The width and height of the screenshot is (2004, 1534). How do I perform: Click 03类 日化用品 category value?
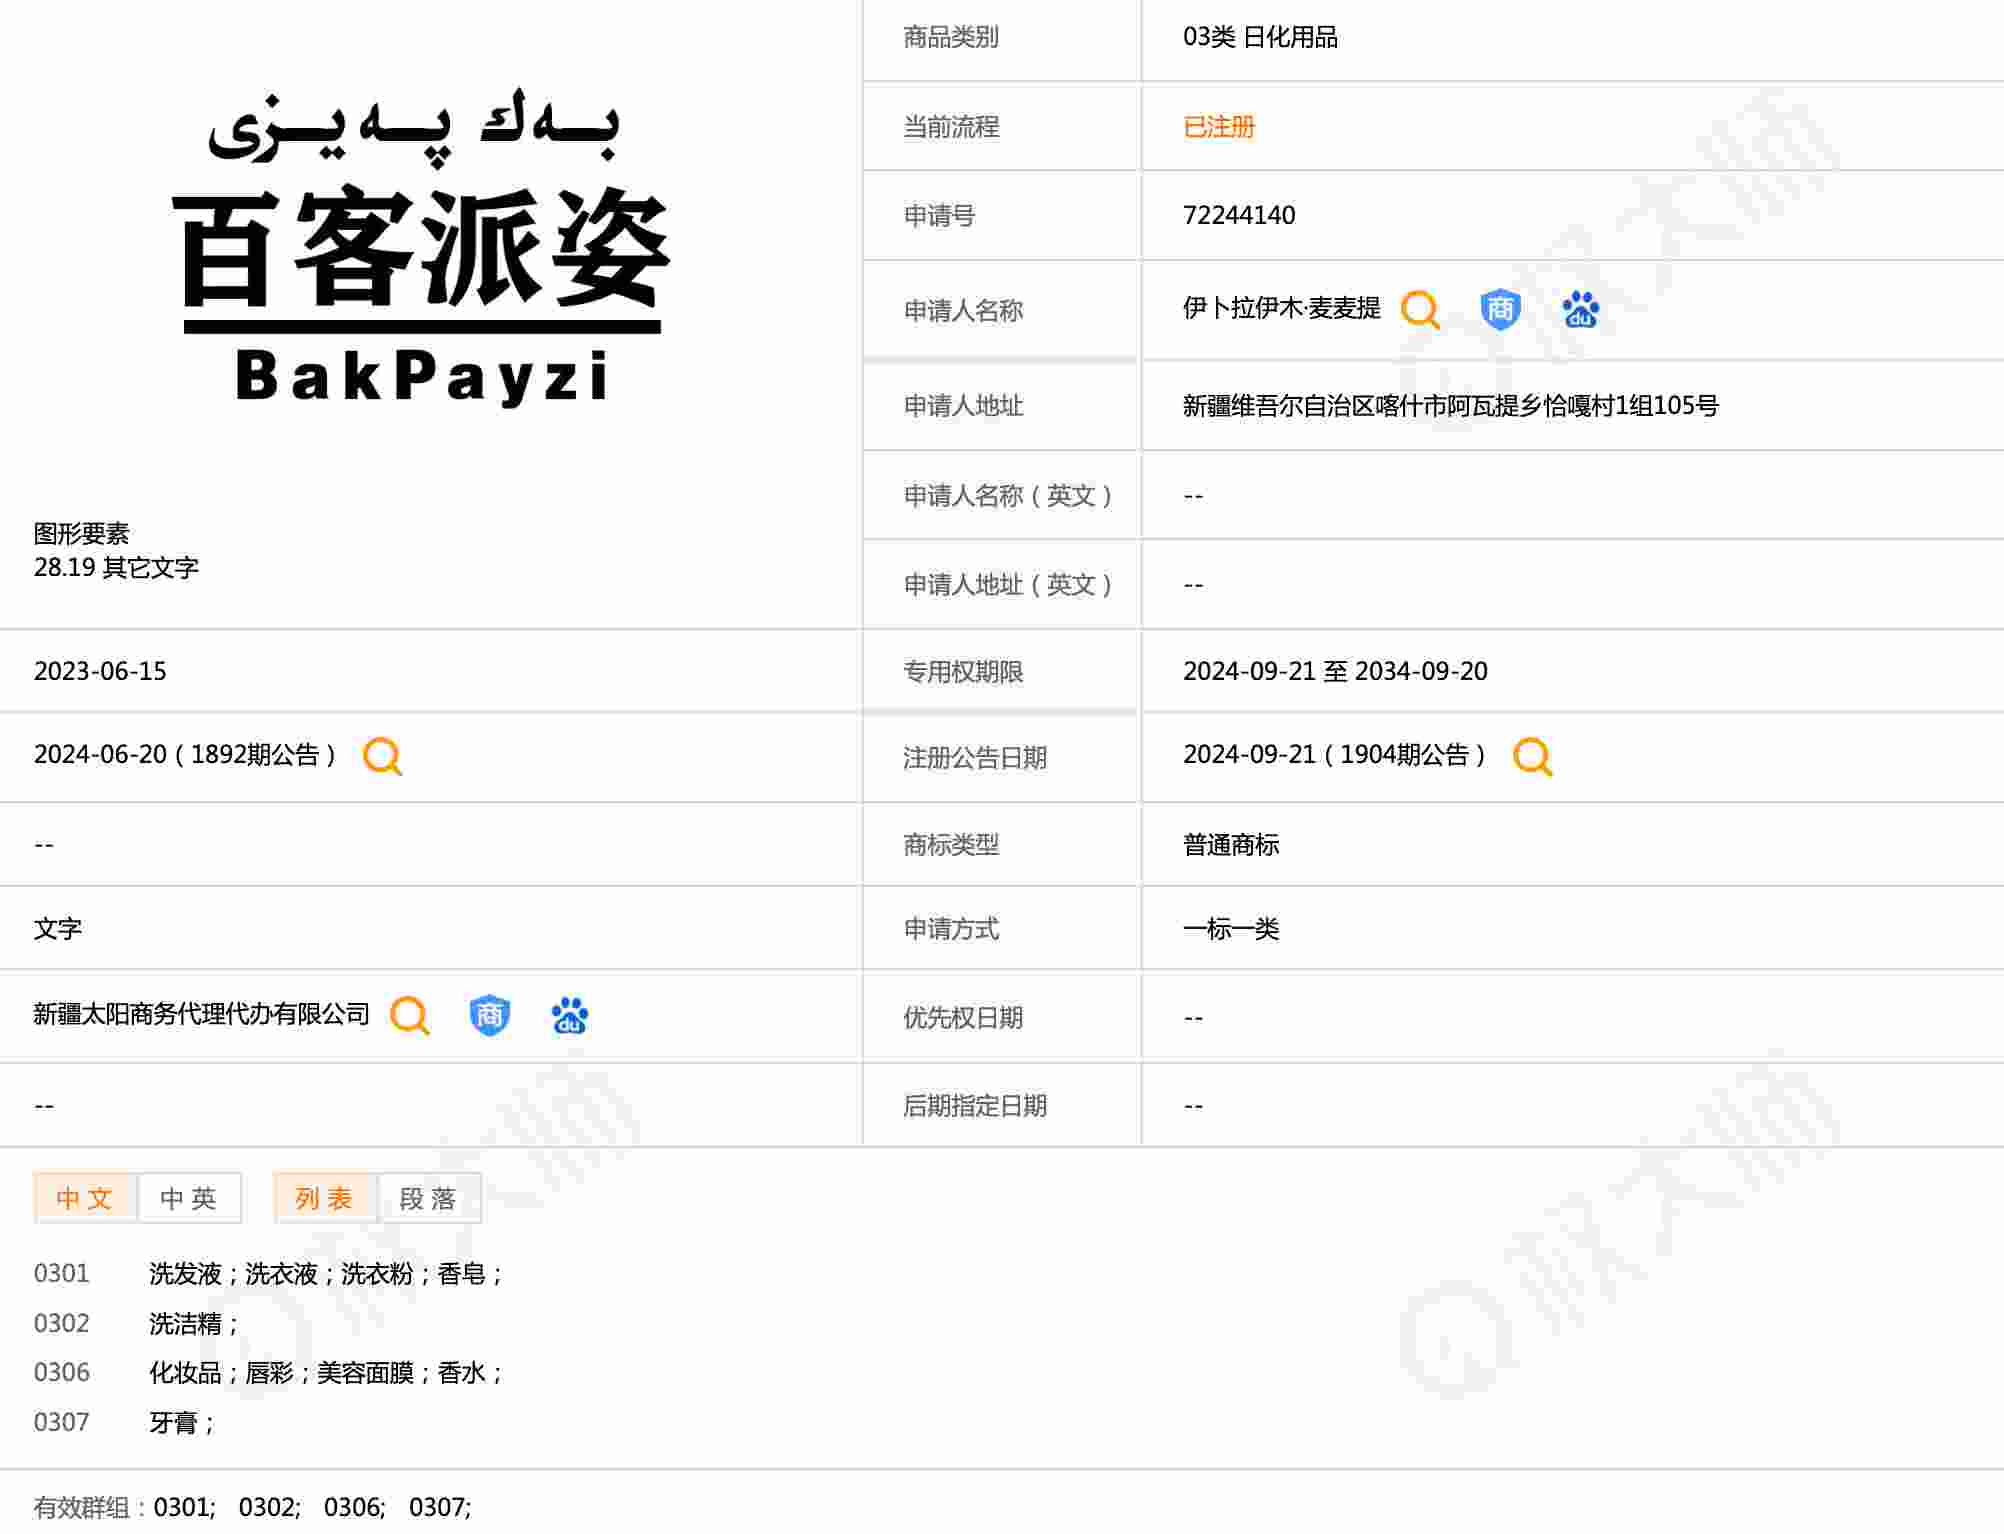click(x=1259, y=37)
